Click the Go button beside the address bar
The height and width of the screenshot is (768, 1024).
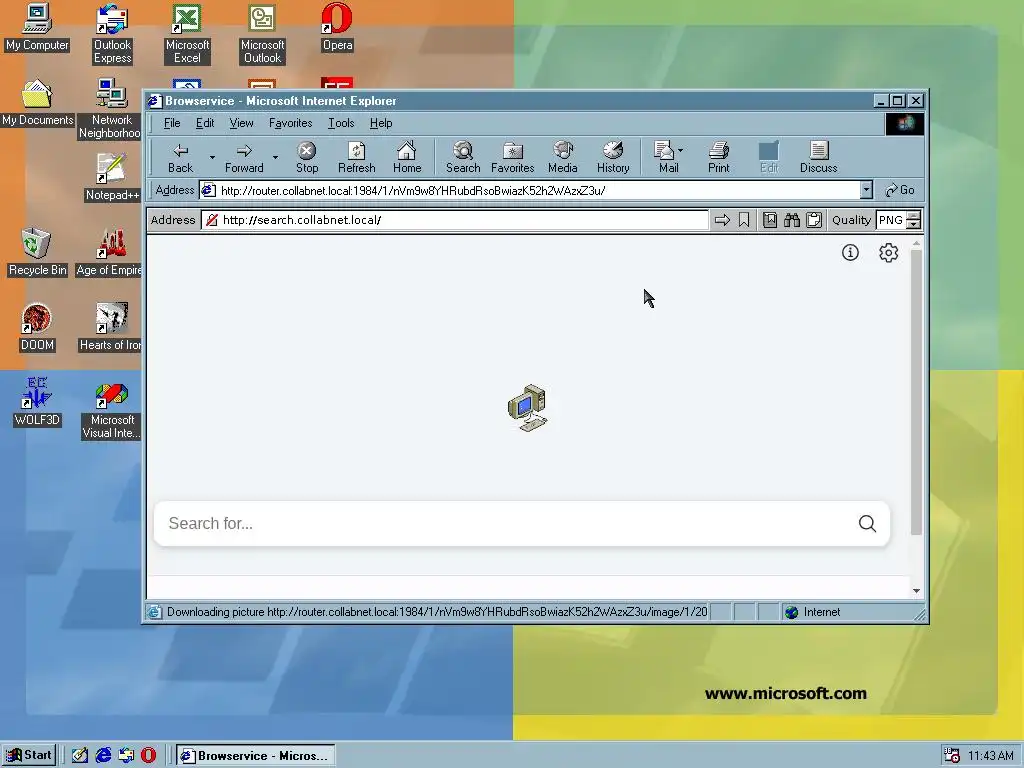(899, 190)
